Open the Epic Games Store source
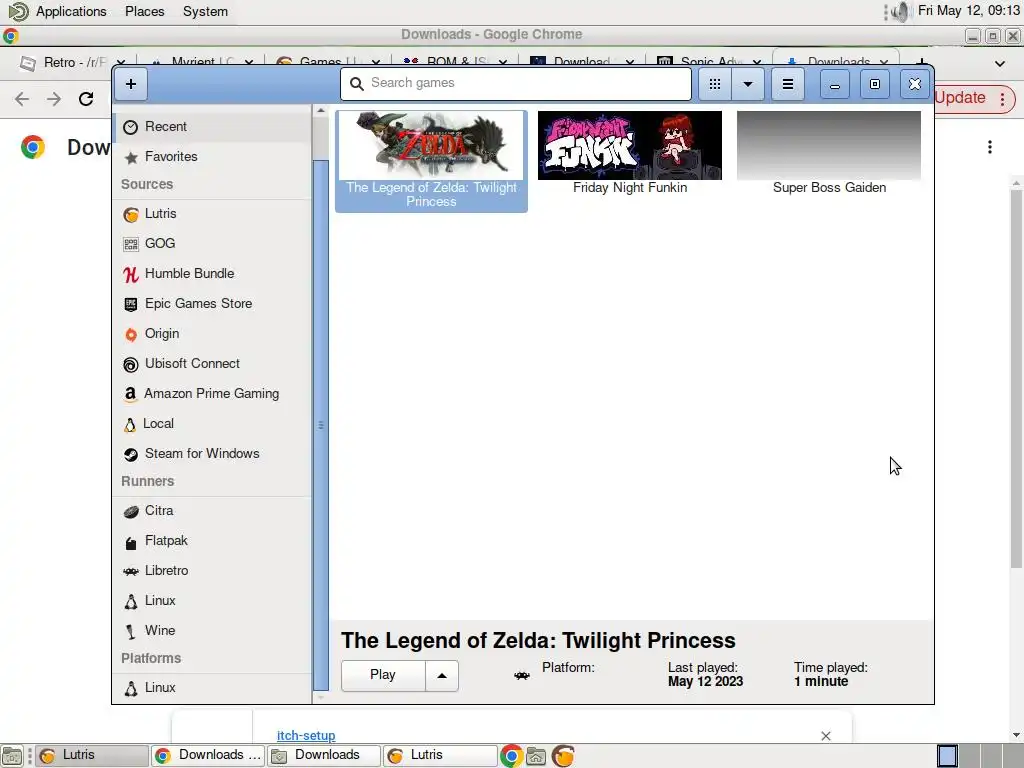 (x=212, y=304)
